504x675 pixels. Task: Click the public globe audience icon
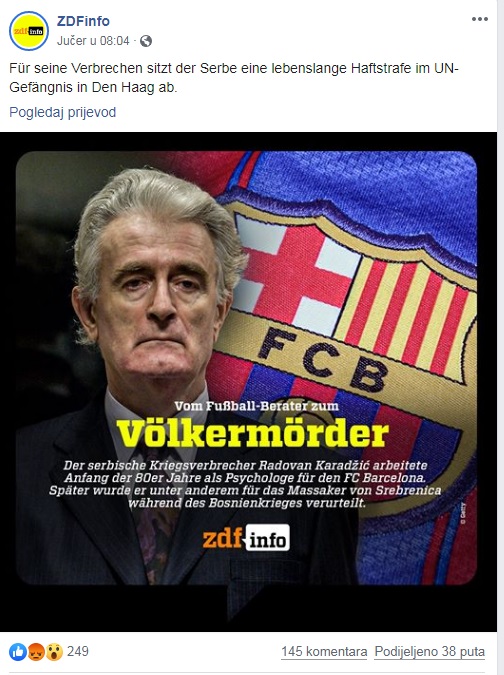coord(146,41)
